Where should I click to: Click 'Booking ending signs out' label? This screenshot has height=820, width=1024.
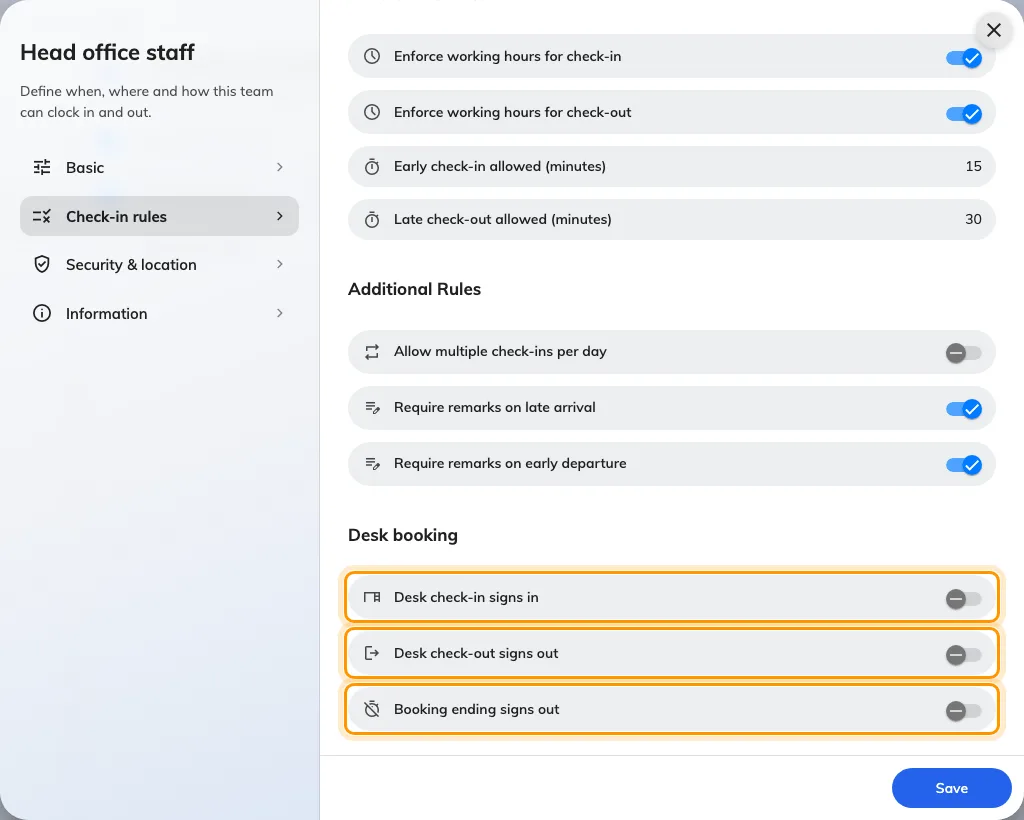coord(477,710)
